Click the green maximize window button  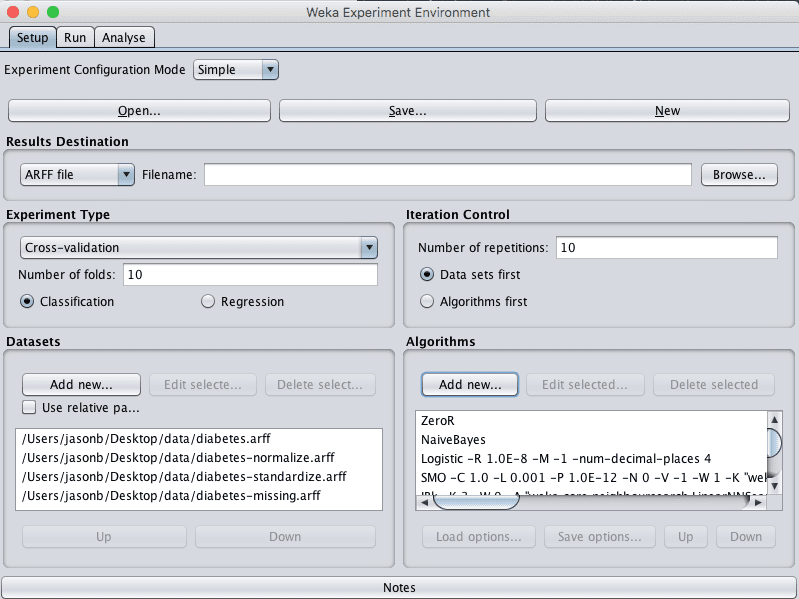point(52,12)
